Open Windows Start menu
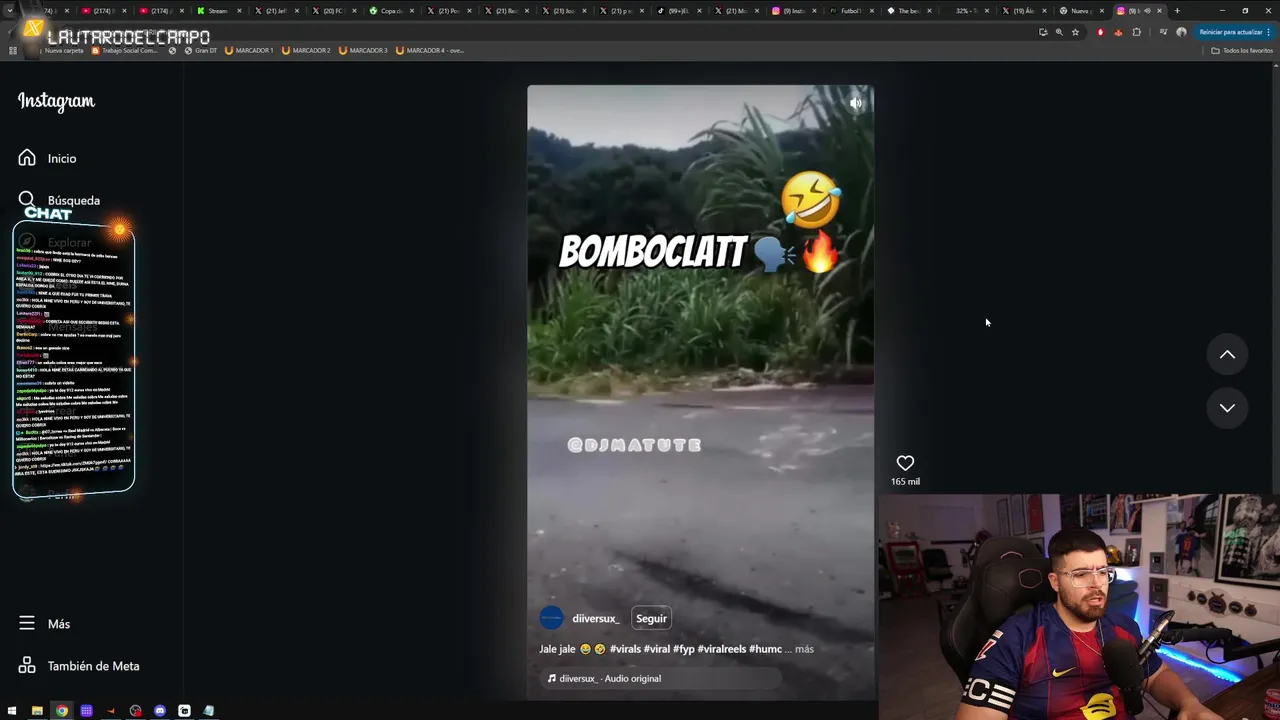 12,711
